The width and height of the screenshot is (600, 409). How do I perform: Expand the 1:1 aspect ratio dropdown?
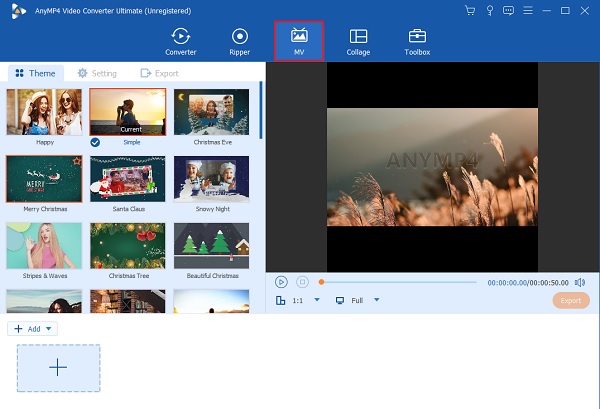(x=317, y=300)
